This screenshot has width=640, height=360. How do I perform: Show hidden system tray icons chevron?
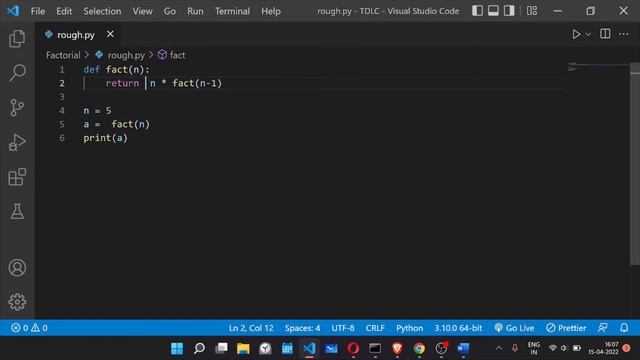(x=499, y=349)
